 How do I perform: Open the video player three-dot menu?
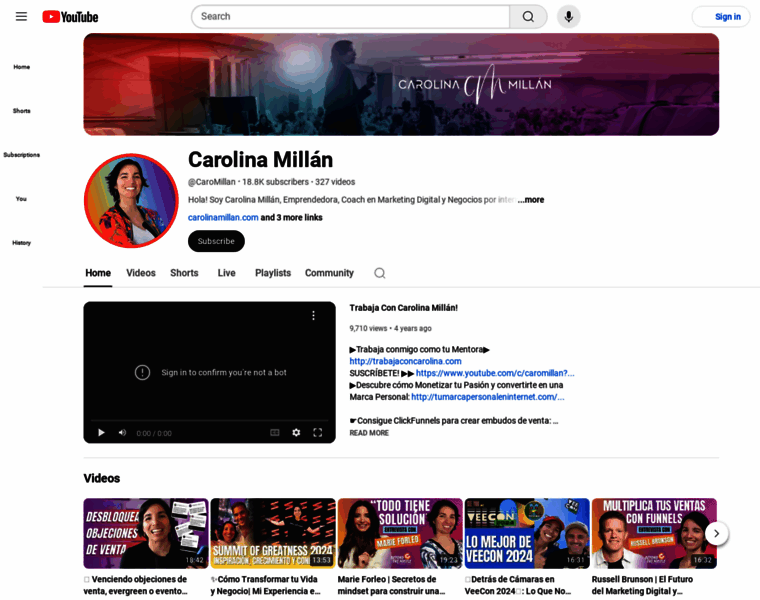pos(314,316)
